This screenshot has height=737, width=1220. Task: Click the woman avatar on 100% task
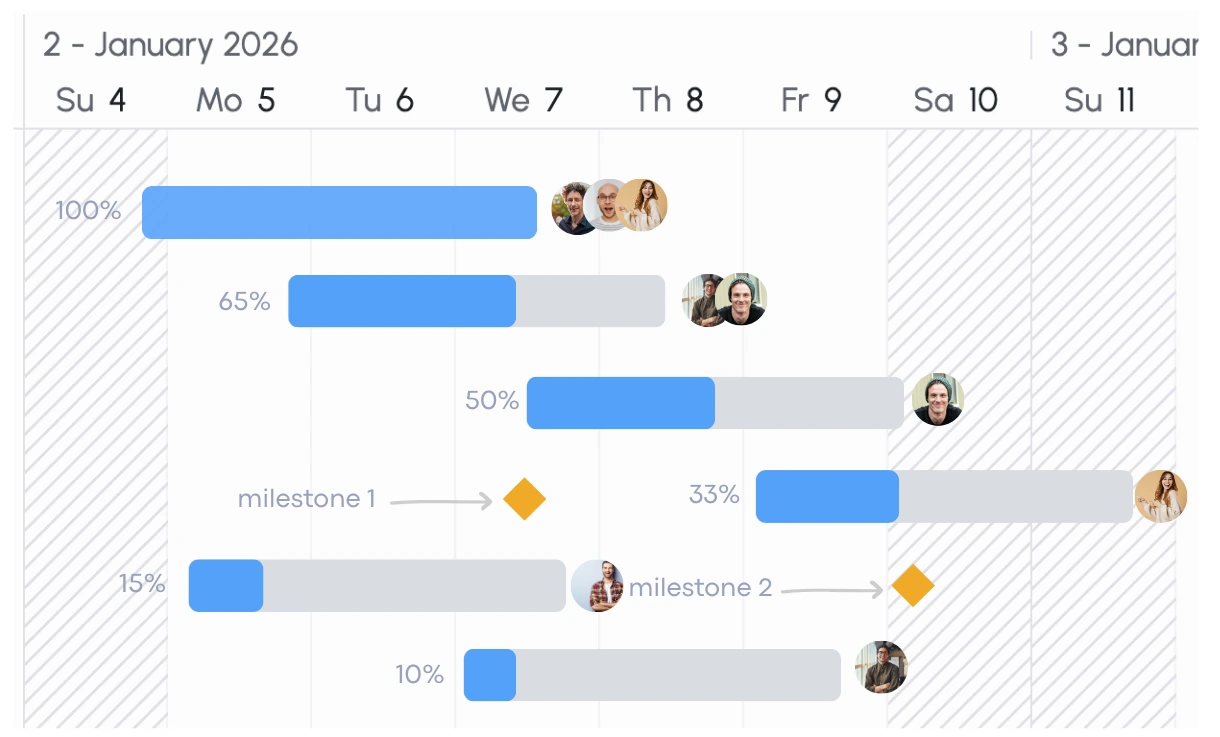pos(643,205)
